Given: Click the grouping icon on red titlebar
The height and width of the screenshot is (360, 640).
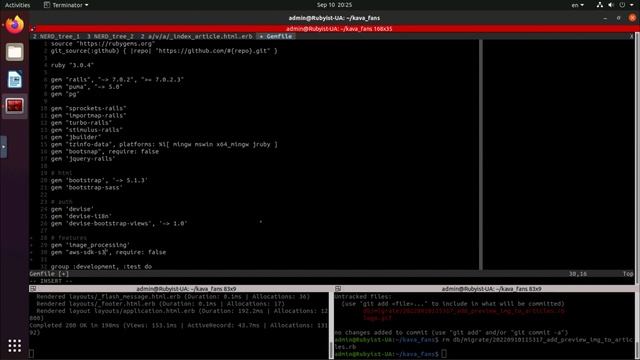Looking at the screenshot, I should (x=33, y=29).
